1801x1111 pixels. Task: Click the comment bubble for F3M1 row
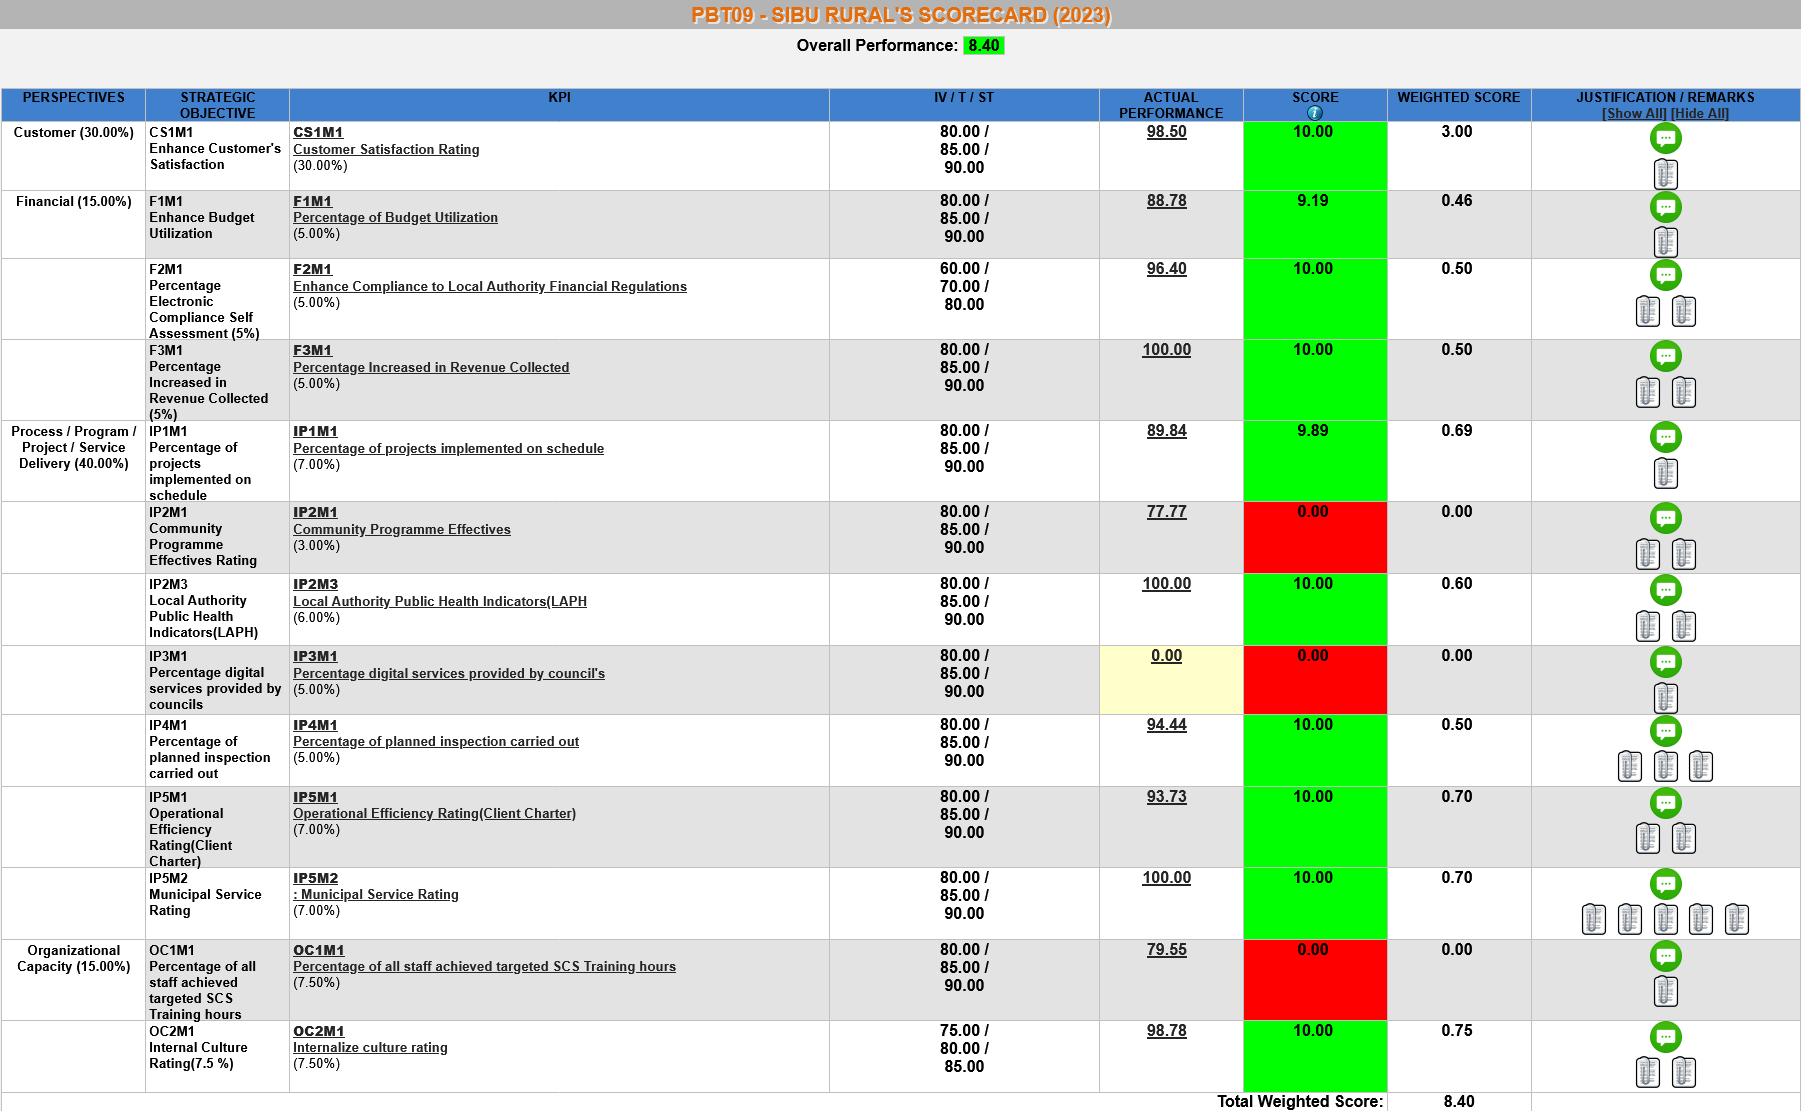pos(1665,356)
